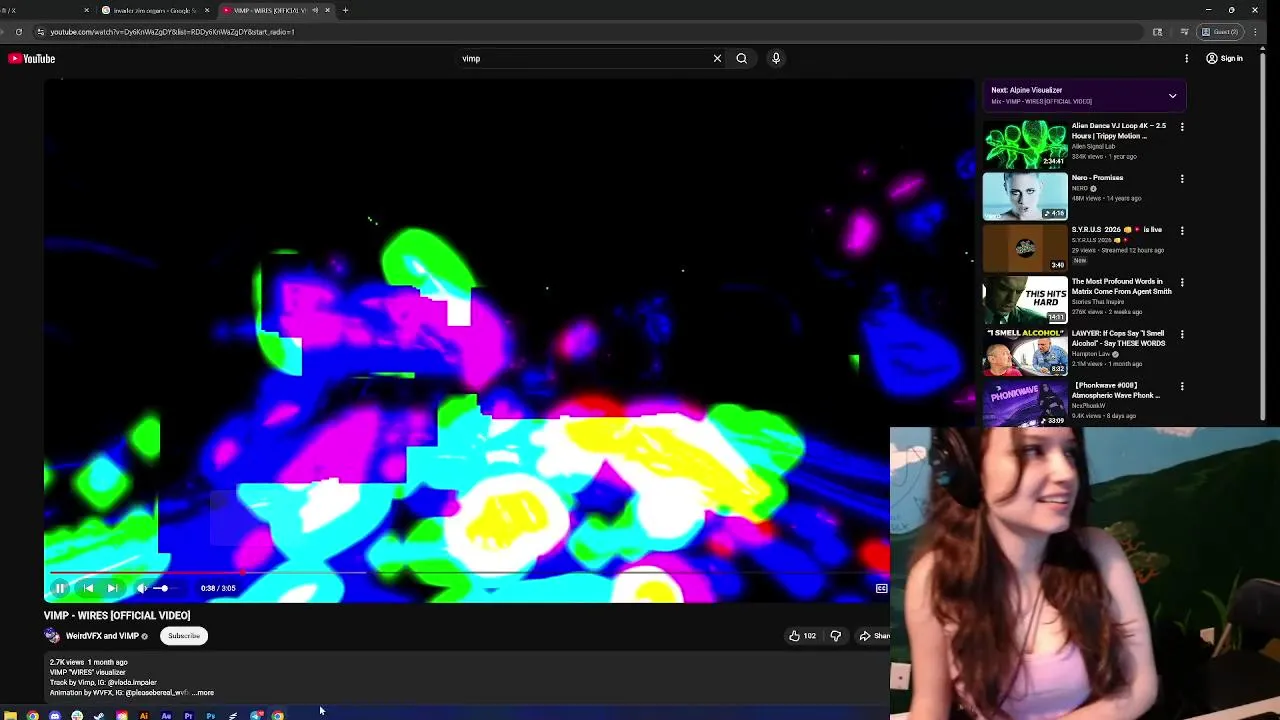Image resolution: width=1280 pixels, height=720 pixels.
Task: Click the Google Lens icon in address bar
Action: 1157,32
